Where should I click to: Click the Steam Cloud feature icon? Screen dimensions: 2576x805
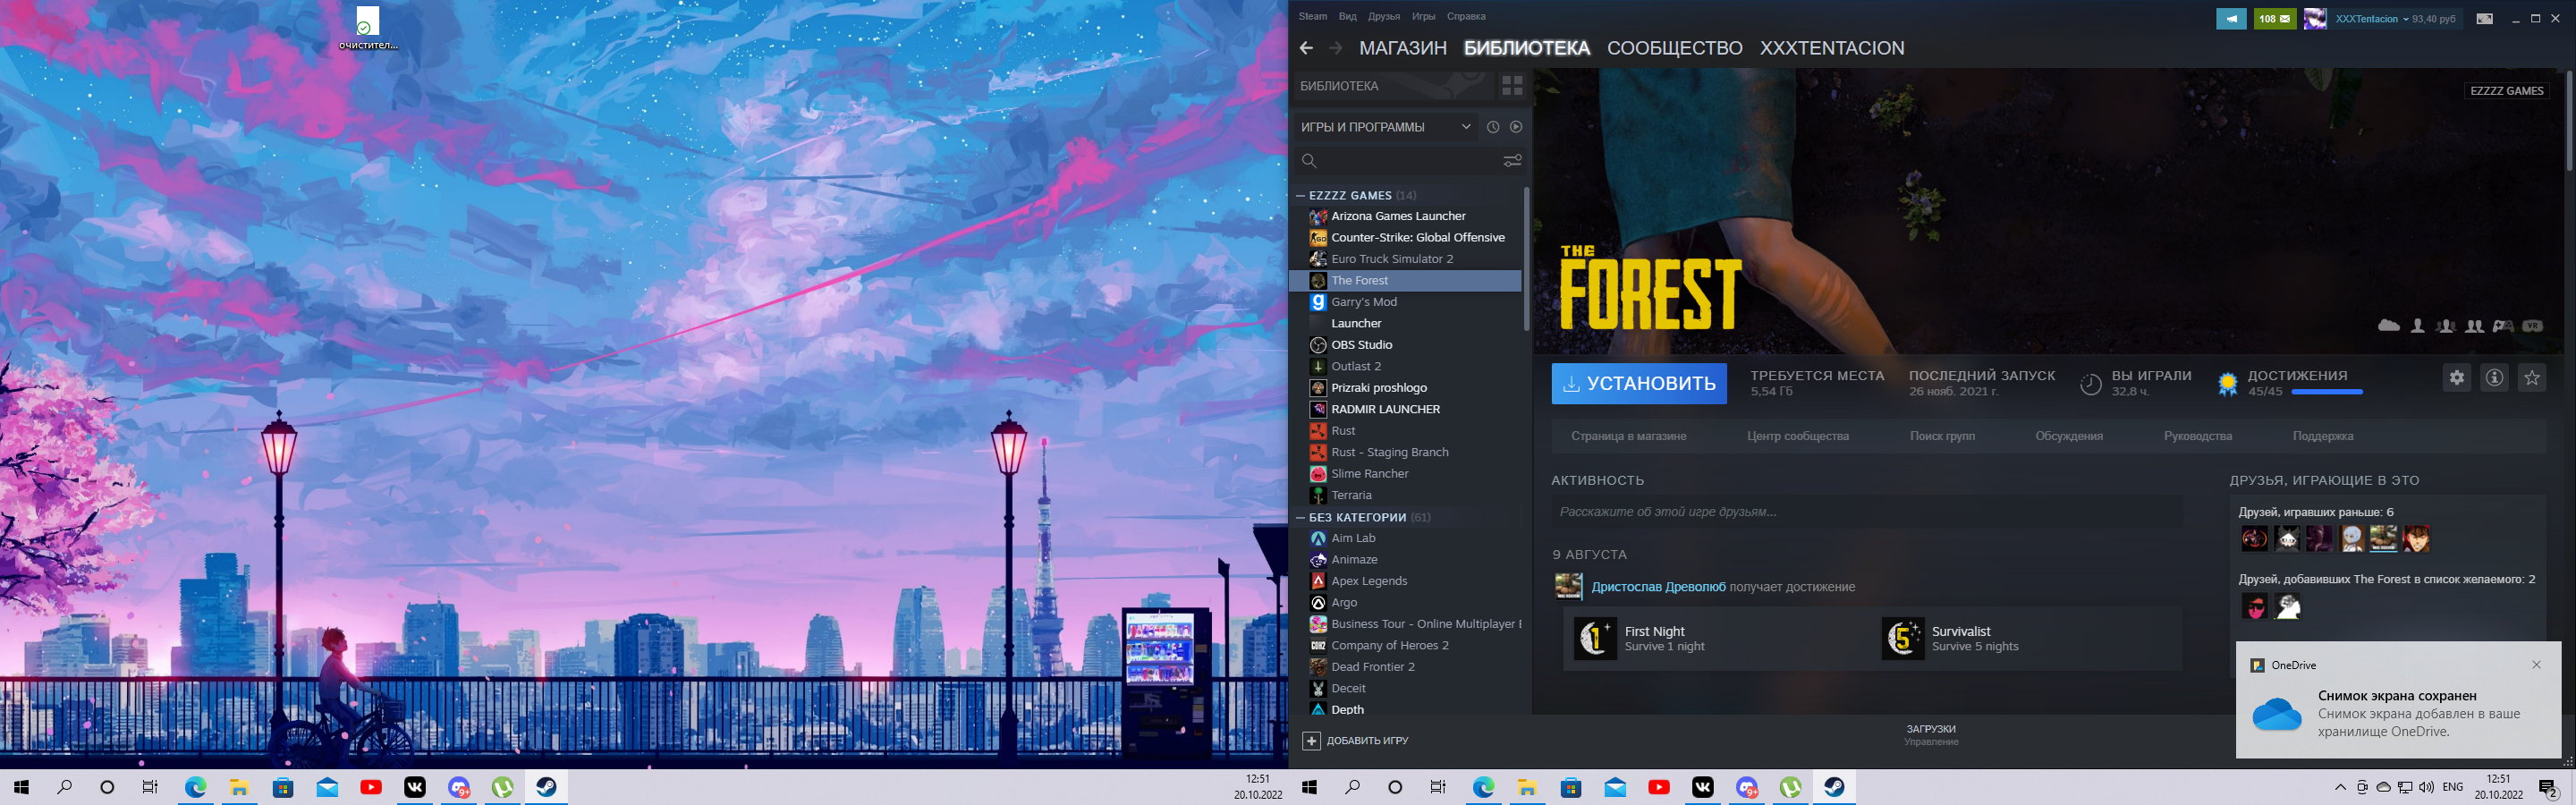(2389, 326)
